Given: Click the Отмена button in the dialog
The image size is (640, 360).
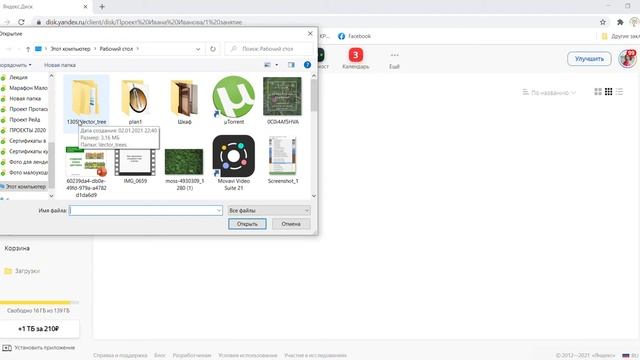Looking at the screenshot, I should [x=291, y=224].
